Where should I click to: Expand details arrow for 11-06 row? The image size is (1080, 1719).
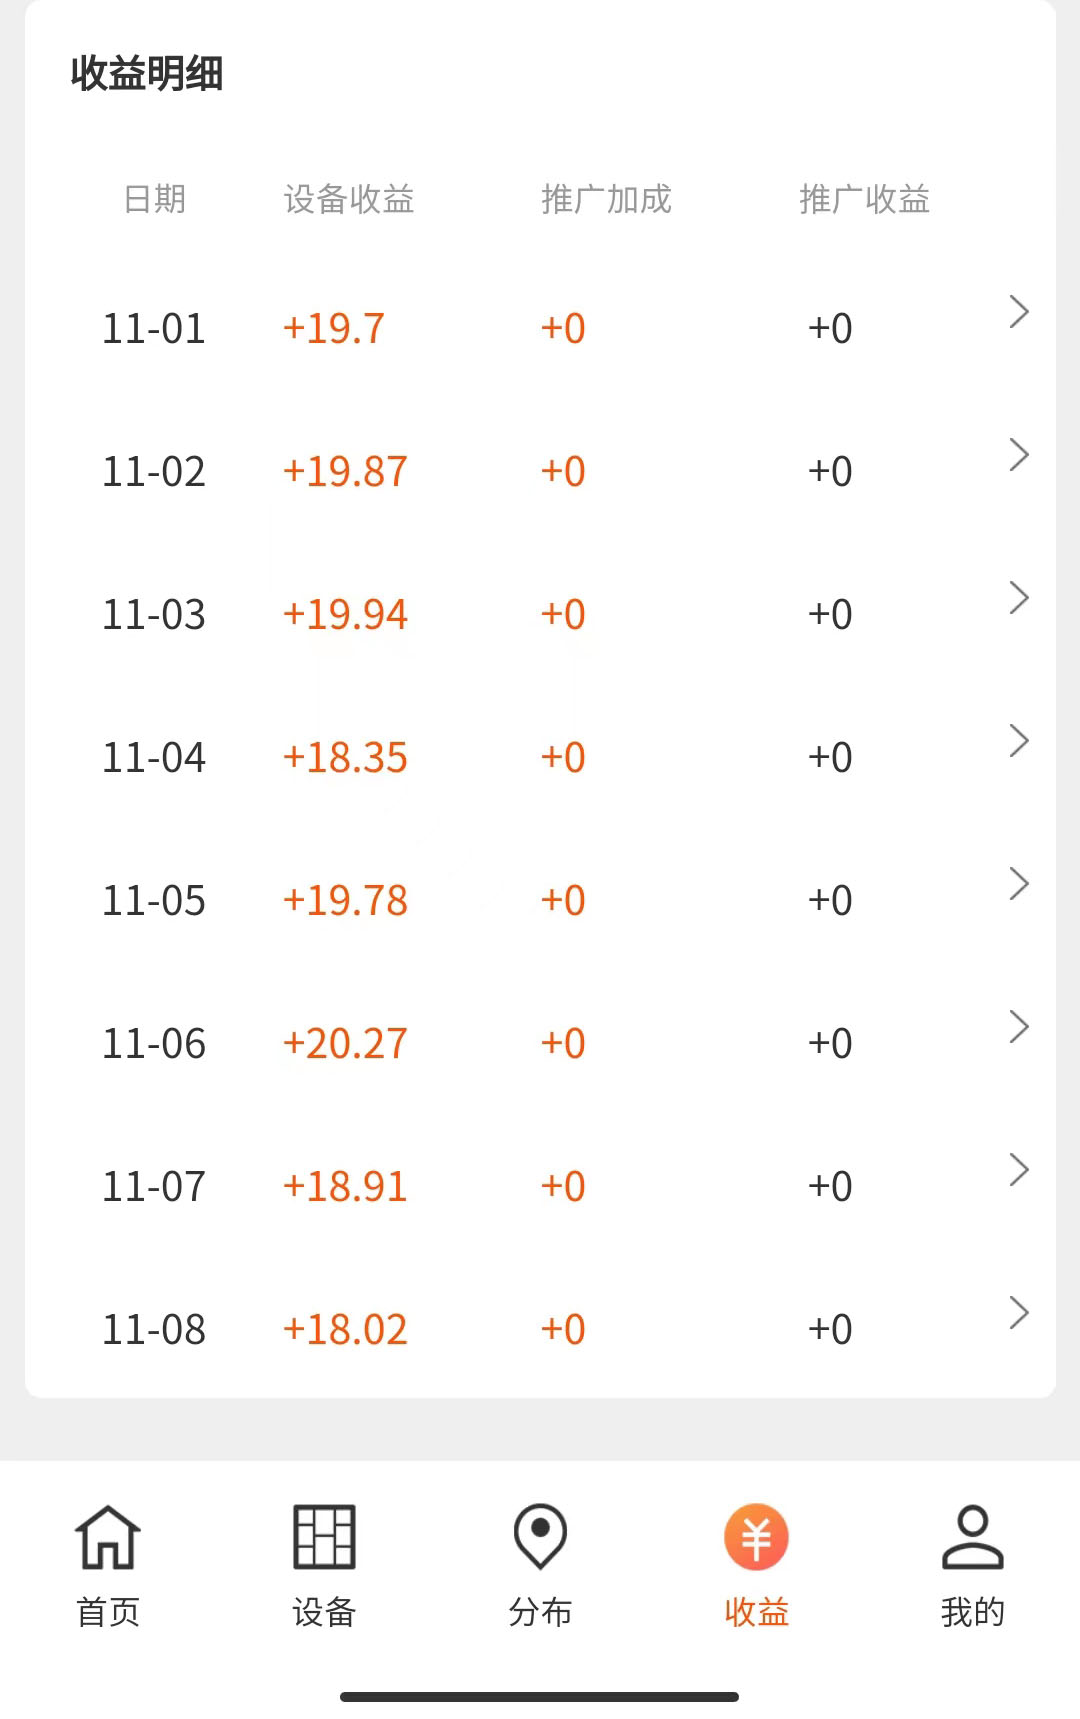click(x=1019, y=1027)
